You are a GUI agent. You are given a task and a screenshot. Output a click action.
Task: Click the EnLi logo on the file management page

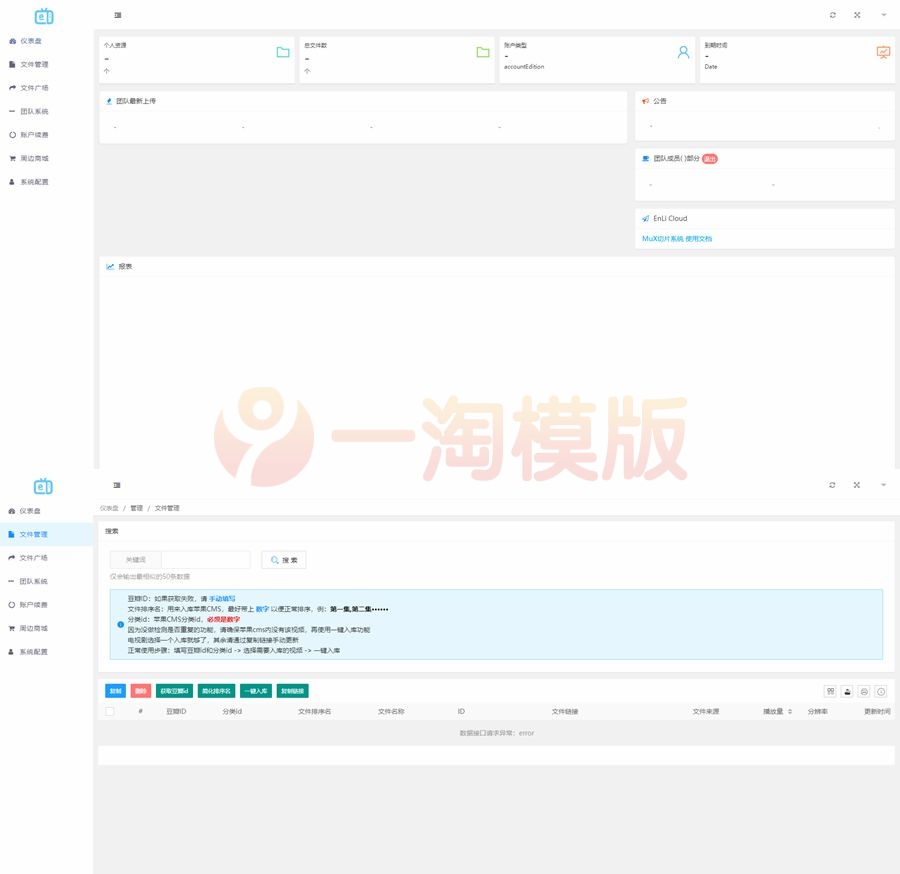[44, 487]
